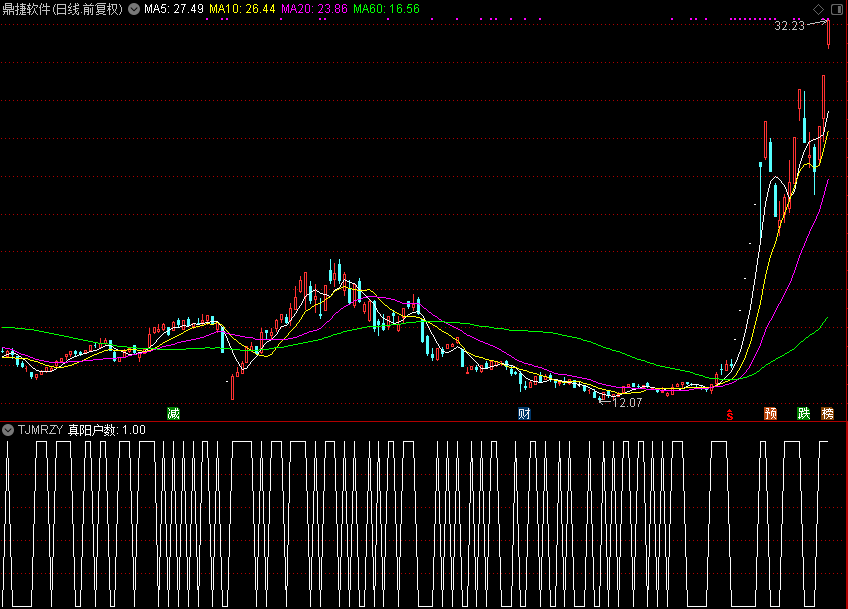Expand the main chart indicator dropdown arrow
The width and height of the screenshot is (848, 609).
click(x=134, y=9)
